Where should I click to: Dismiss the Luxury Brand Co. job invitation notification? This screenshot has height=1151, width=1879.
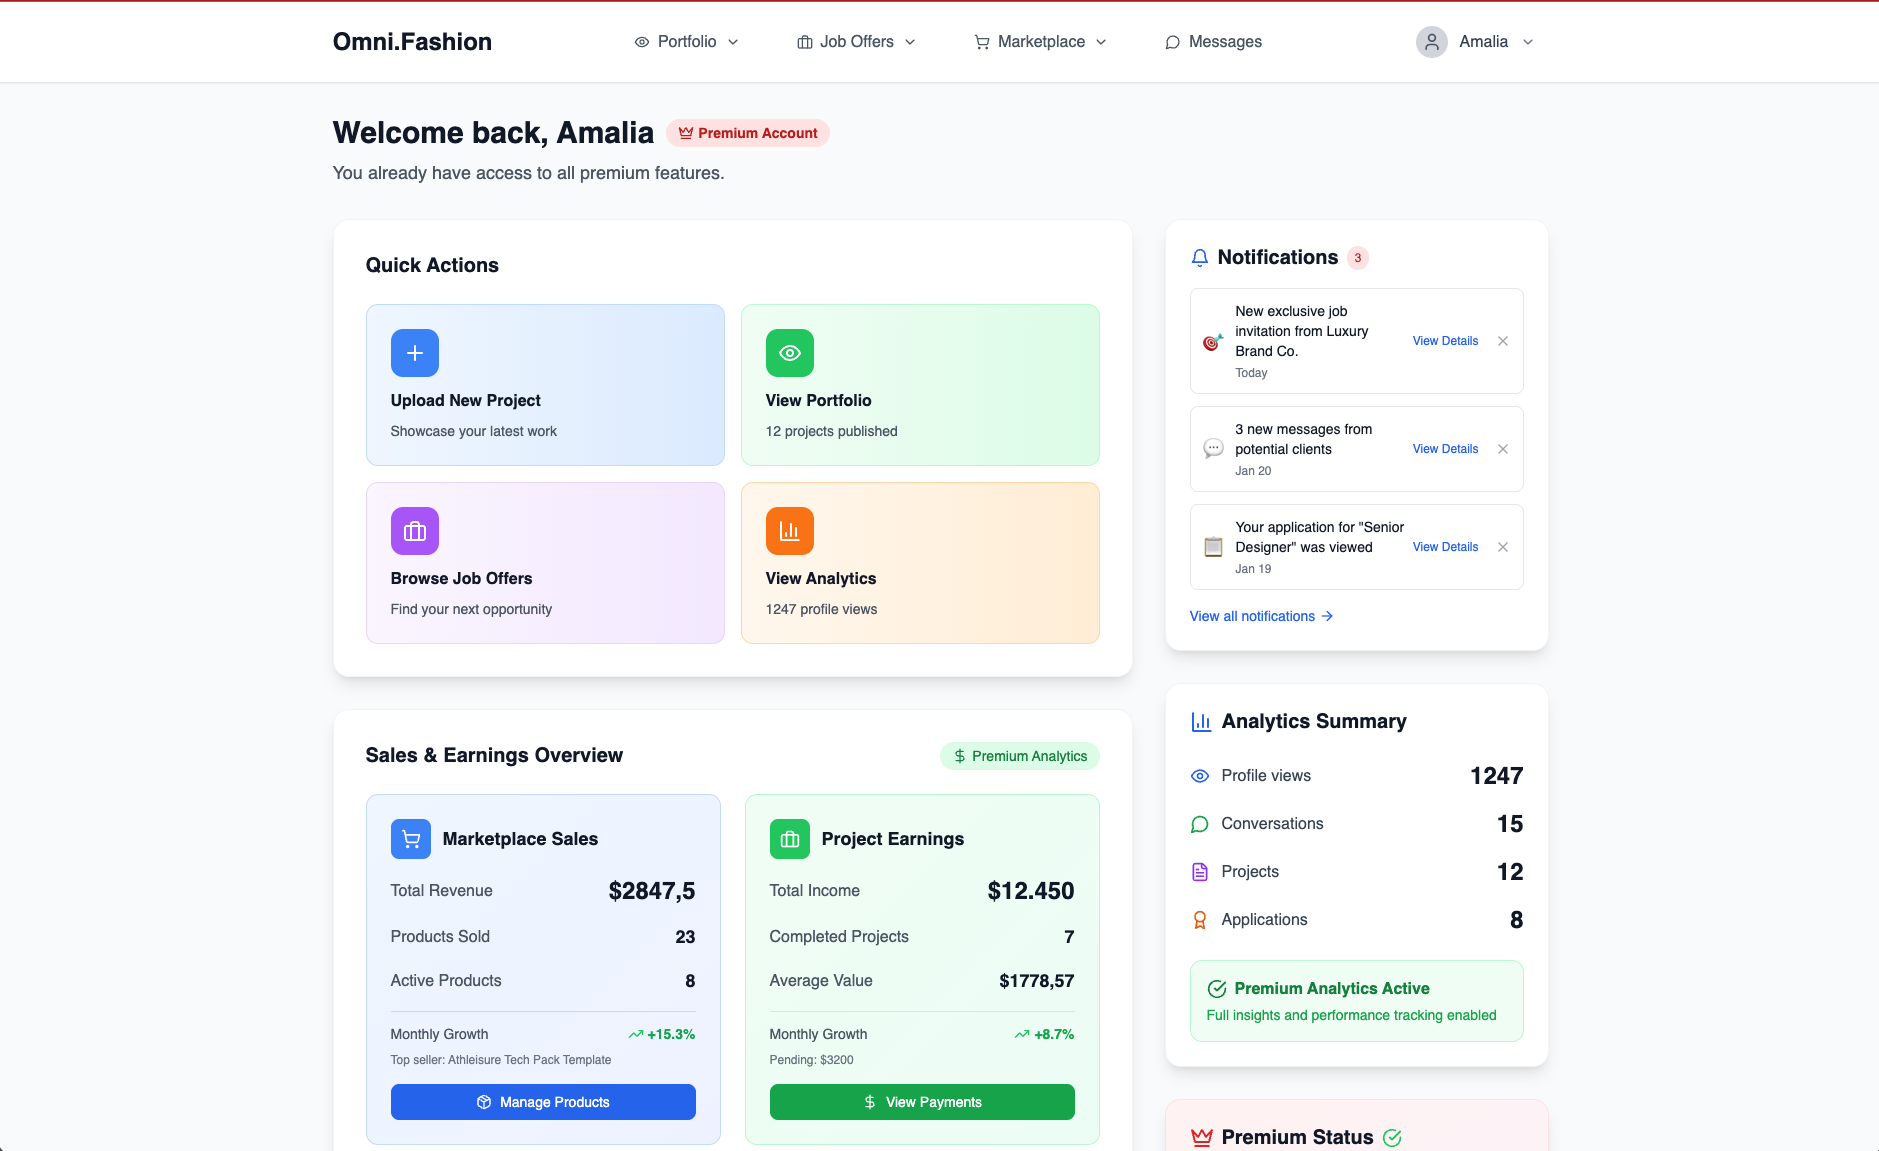1503,341
